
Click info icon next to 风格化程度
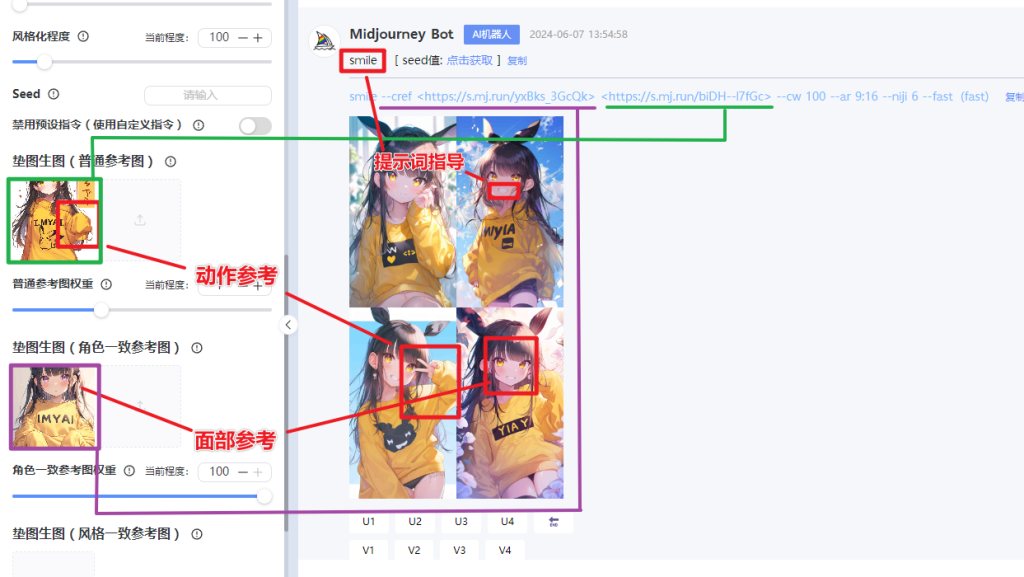(x=83, y=37)
